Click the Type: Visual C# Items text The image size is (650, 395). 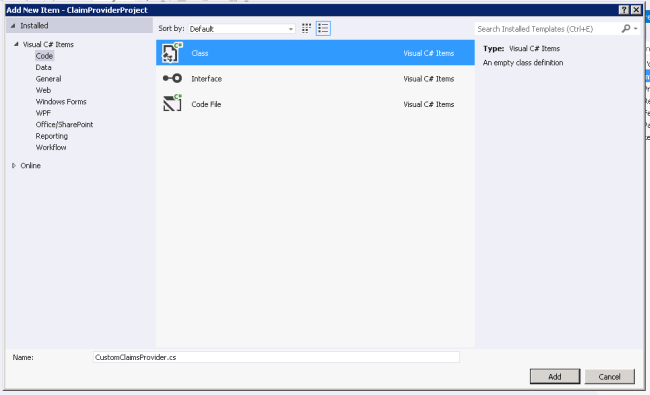click(521, 48)
